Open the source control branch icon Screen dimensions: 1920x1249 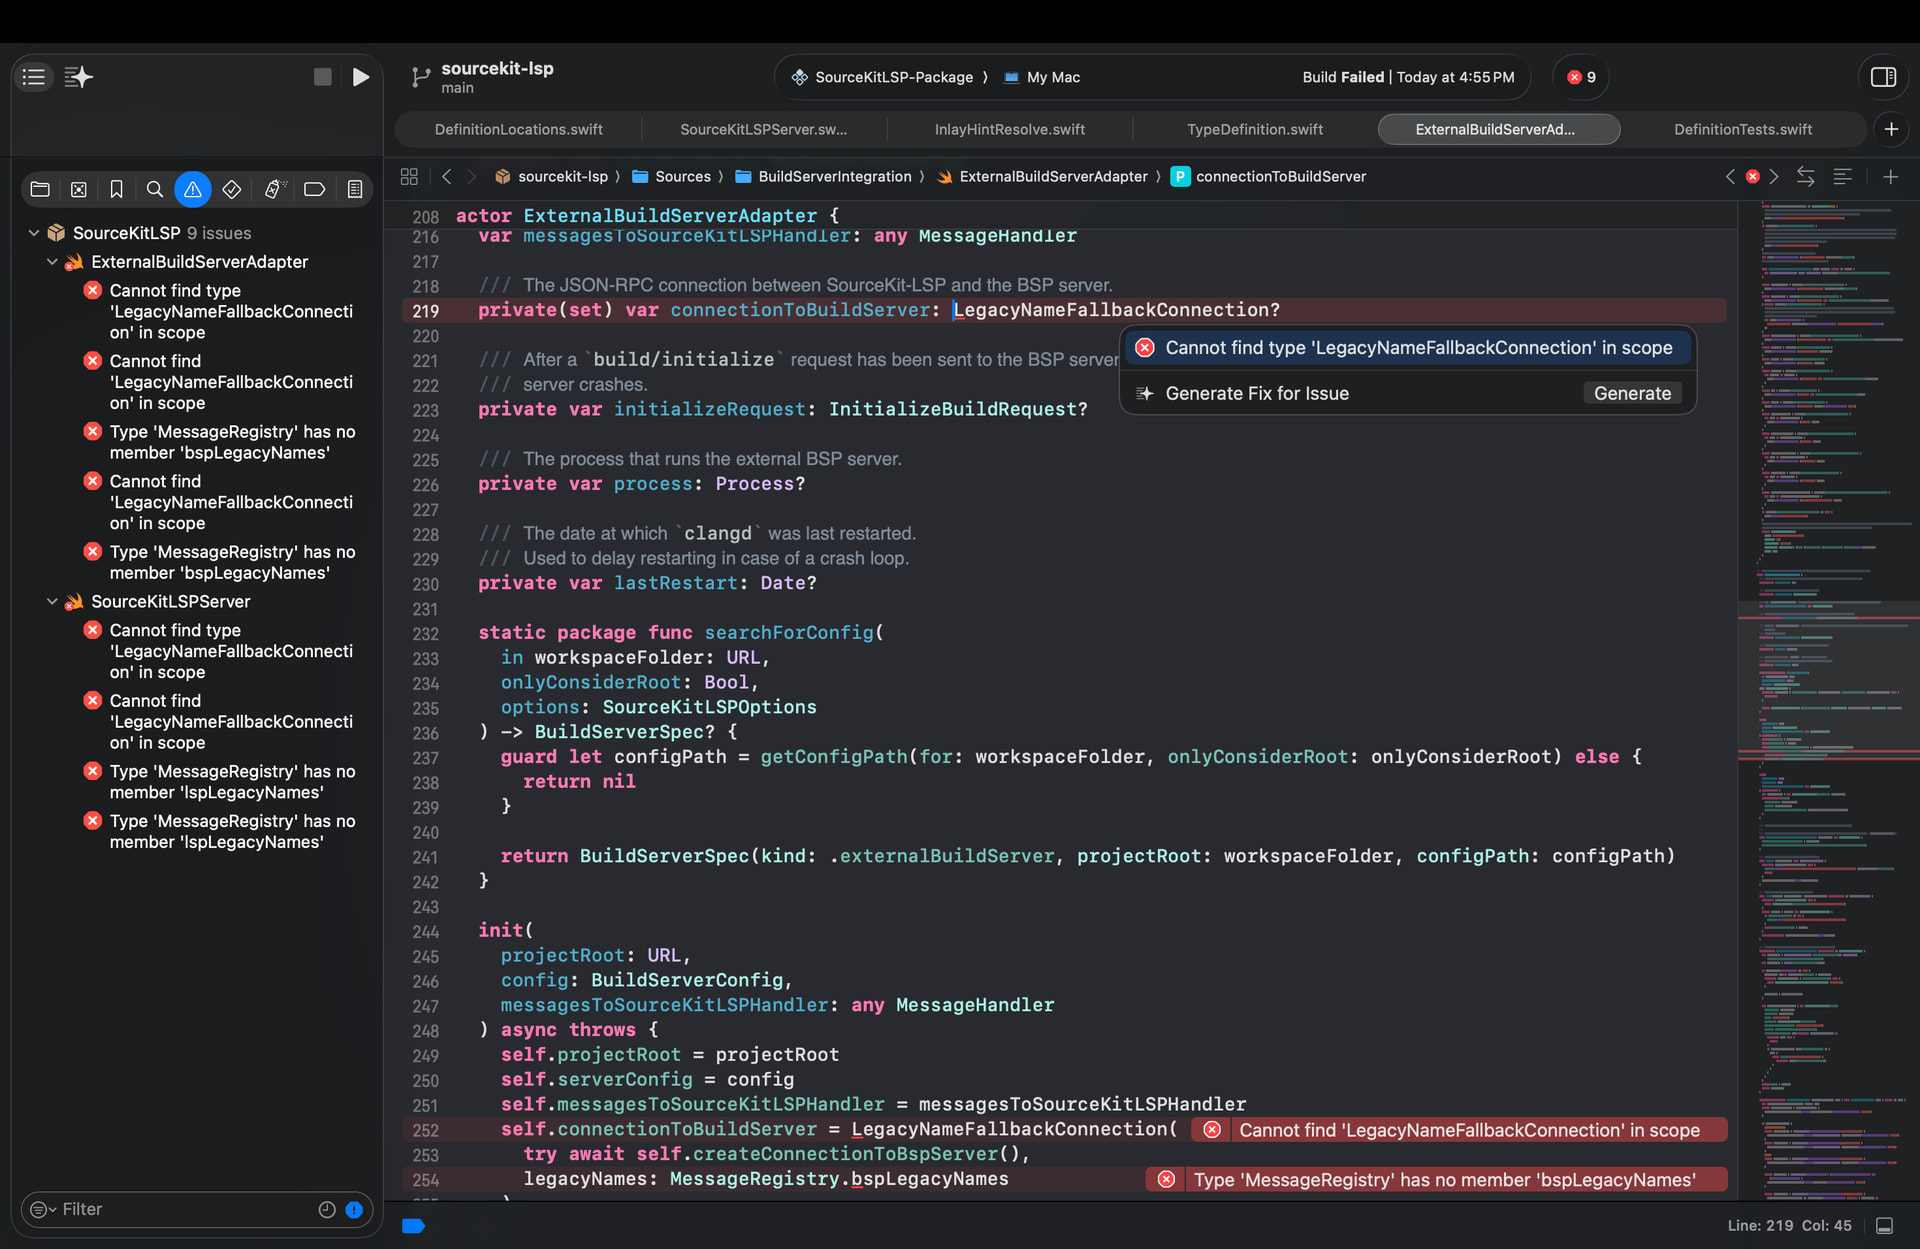421,77
